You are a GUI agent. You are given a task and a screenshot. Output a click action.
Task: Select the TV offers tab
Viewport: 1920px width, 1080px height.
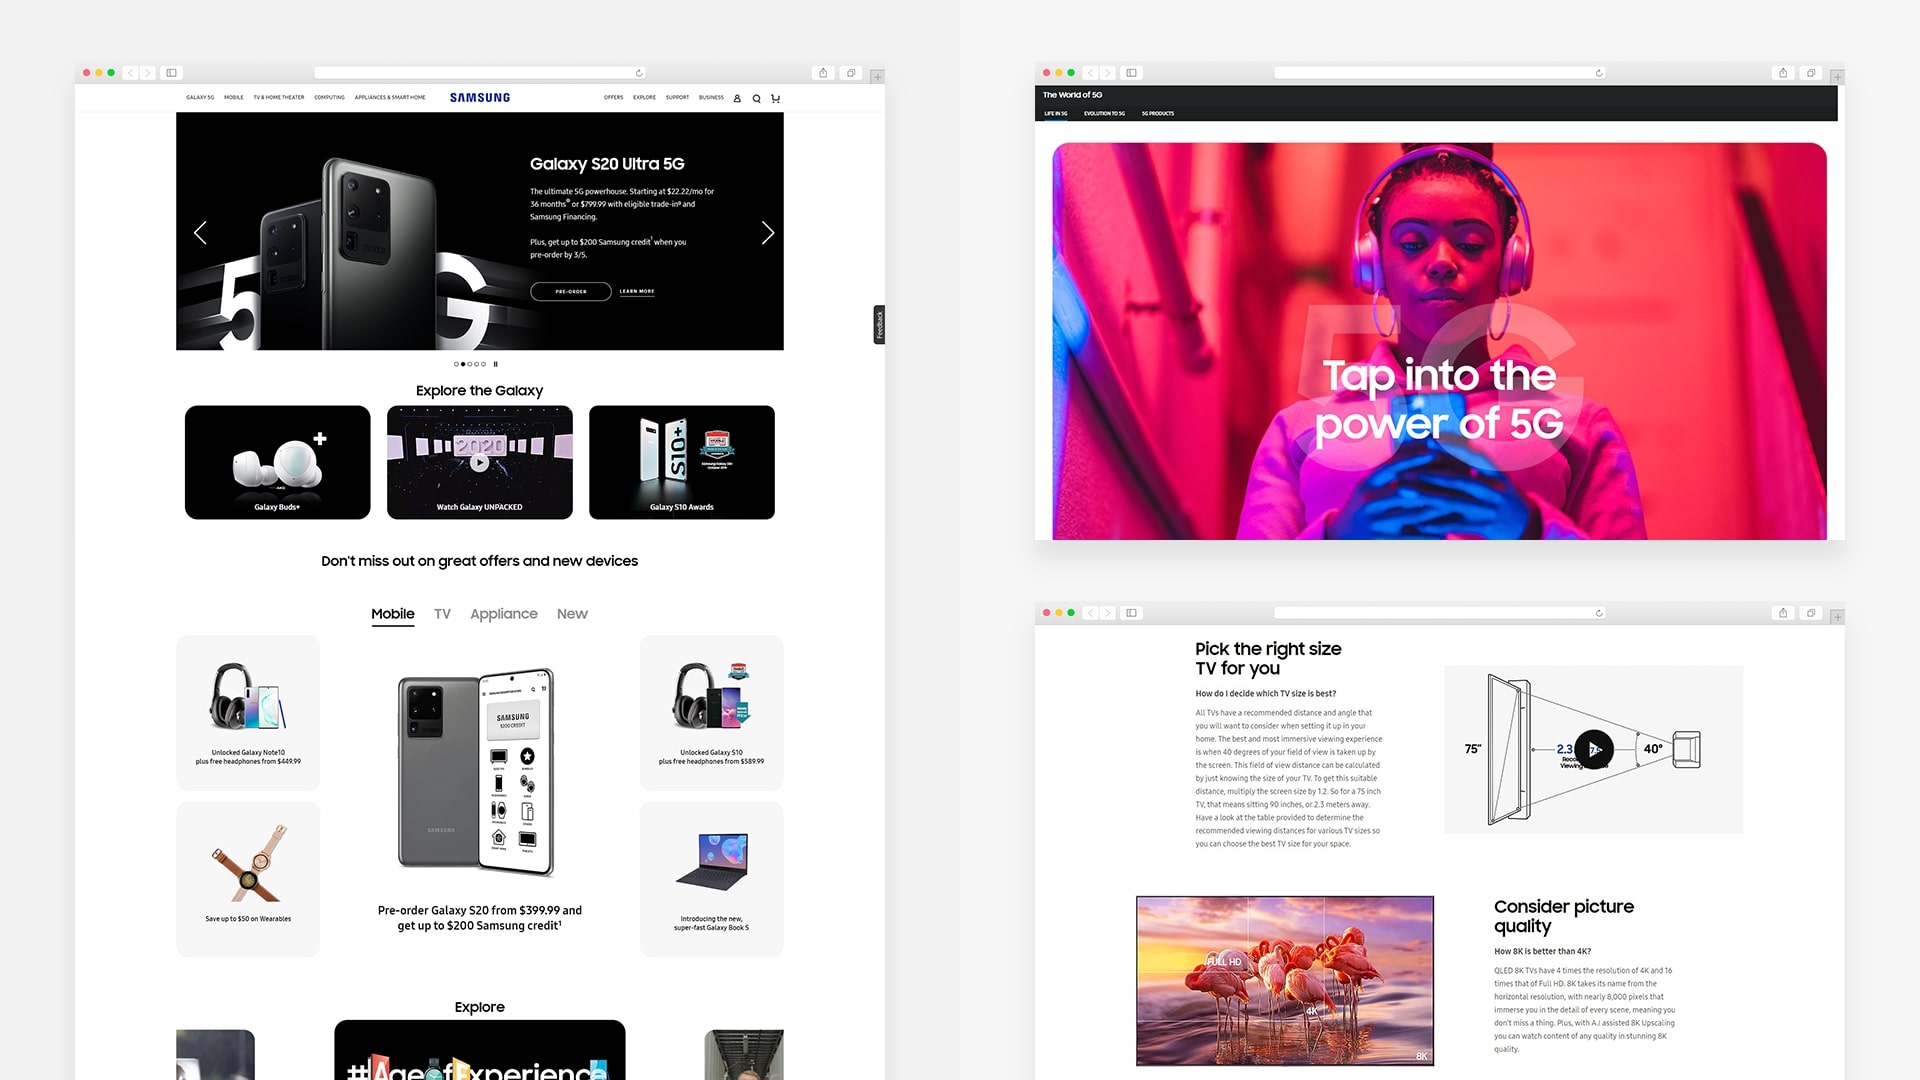coord(442,614)
